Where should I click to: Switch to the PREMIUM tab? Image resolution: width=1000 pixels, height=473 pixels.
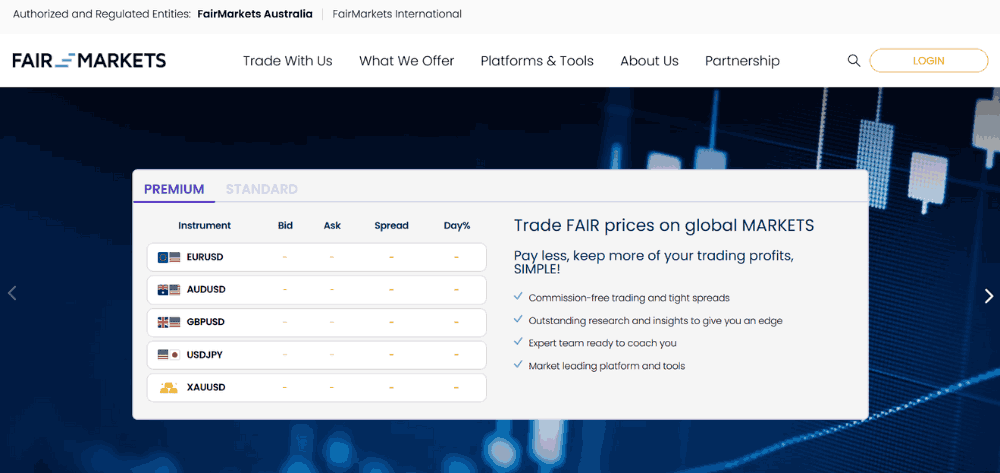[x=174, y=189]
